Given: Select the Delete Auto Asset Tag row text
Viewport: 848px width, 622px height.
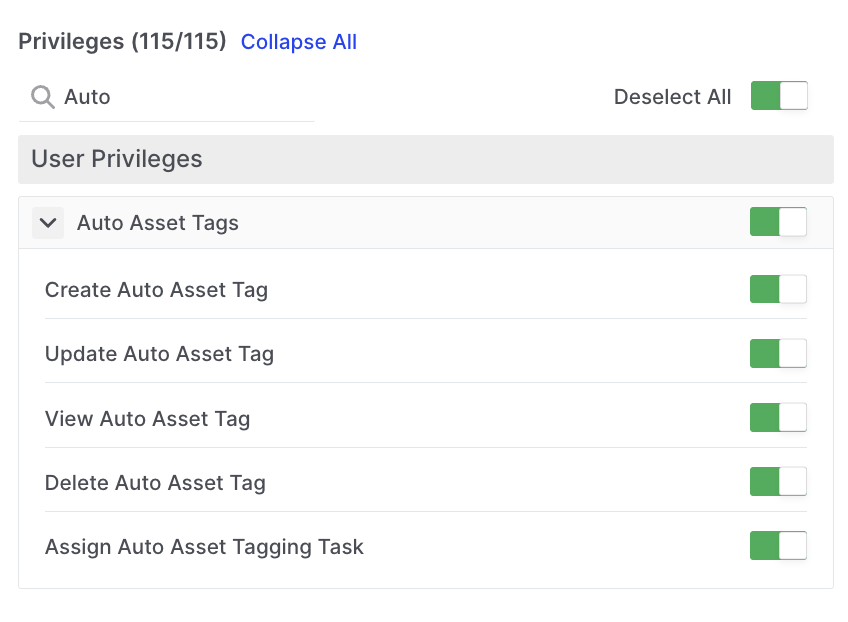Looking at the screenshot, I should tap(155, 483).
